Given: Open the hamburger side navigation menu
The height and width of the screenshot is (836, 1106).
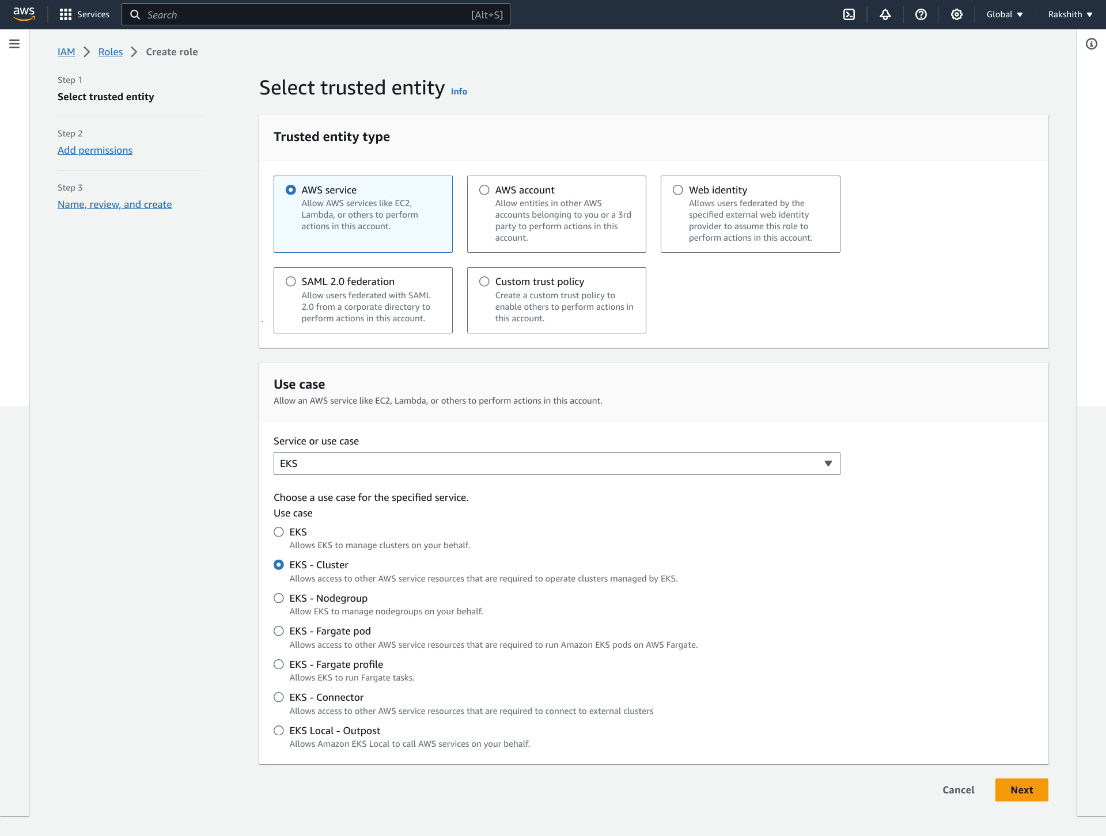Looking at the screenshot, I should (x=14, y=44).
